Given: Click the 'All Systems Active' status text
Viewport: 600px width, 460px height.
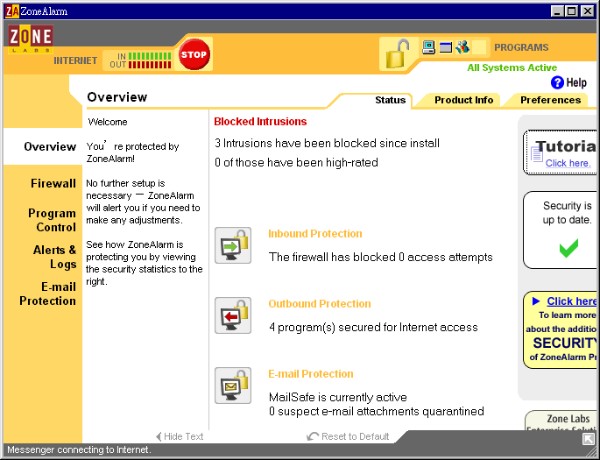Looking at the screenshot, I should 512,67.
